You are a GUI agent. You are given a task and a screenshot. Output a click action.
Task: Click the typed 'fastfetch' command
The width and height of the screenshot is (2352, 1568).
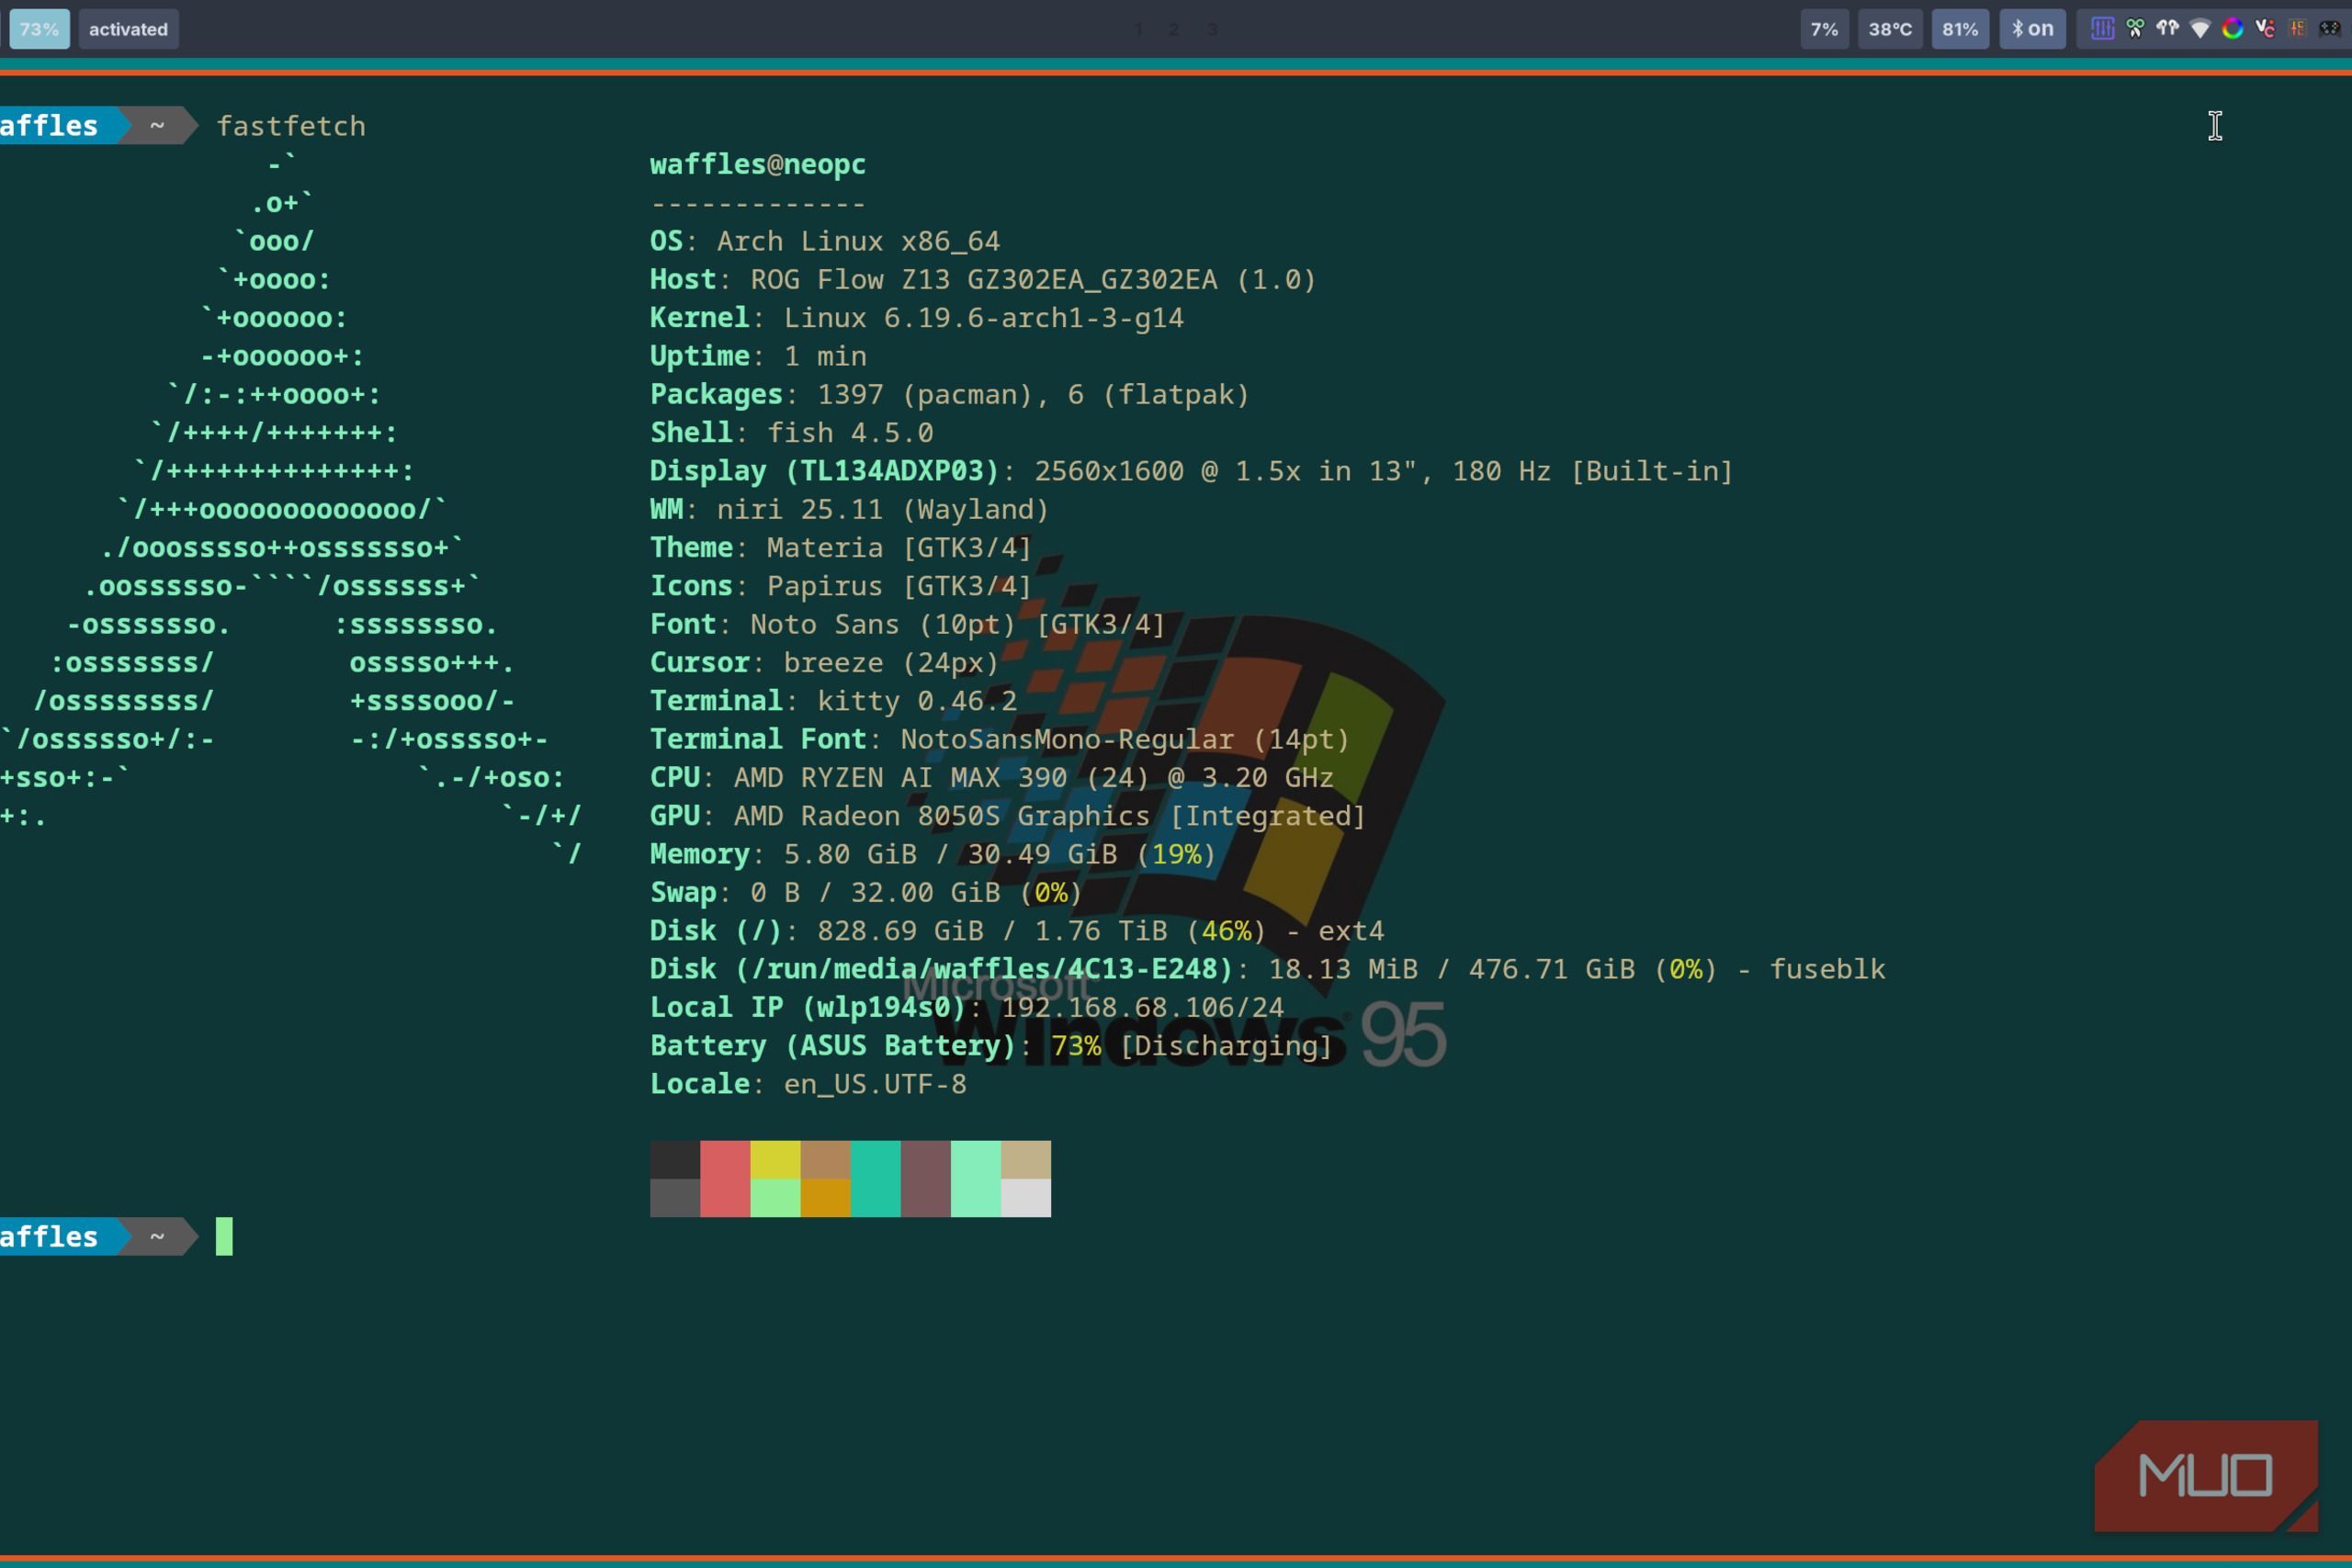(291, 126)
